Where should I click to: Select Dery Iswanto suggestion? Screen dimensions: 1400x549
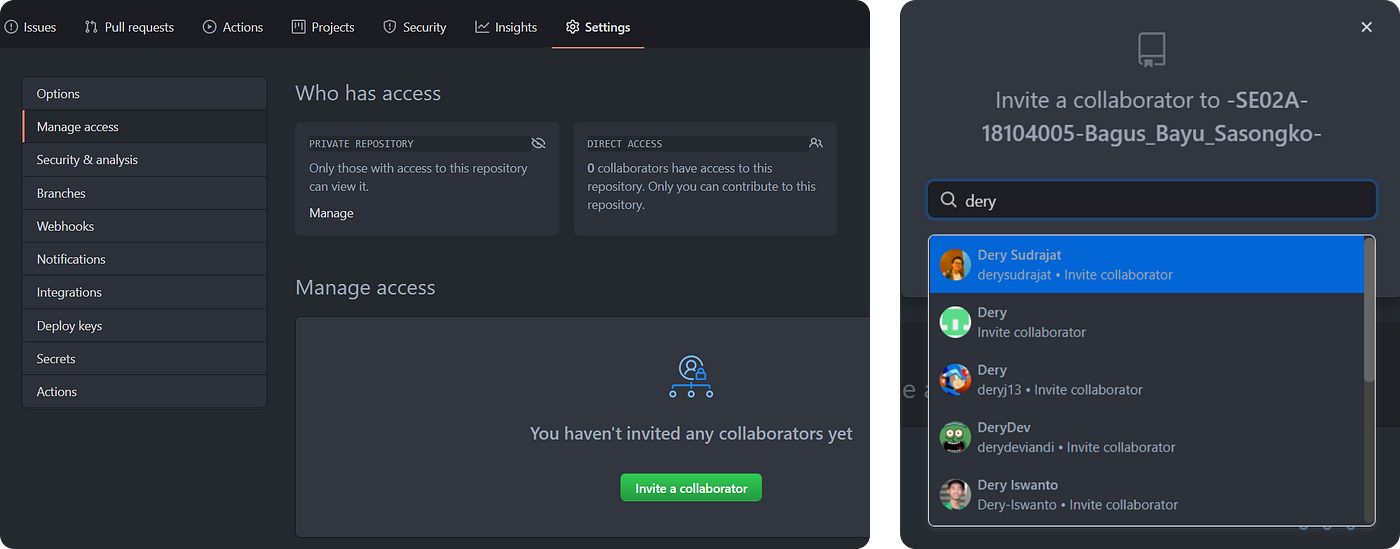coord(1146,495)
